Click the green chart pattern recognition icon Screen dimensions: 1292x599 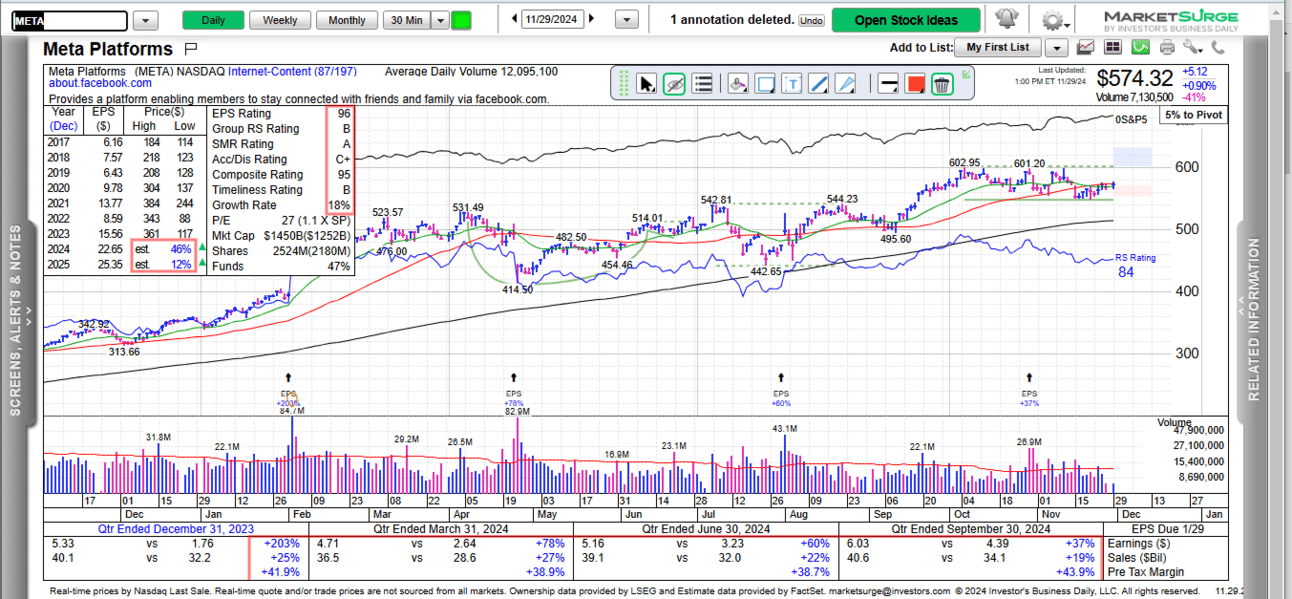[1141, 47]
